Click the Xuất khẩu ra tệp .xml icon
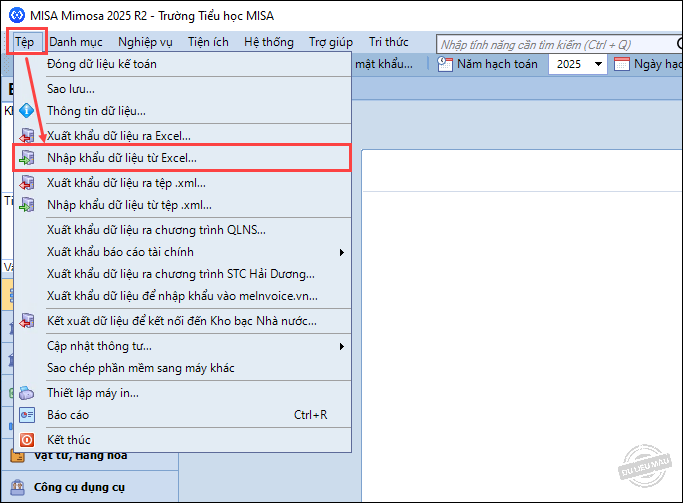This screenshot has height=503, width=683. pos(27,183)
